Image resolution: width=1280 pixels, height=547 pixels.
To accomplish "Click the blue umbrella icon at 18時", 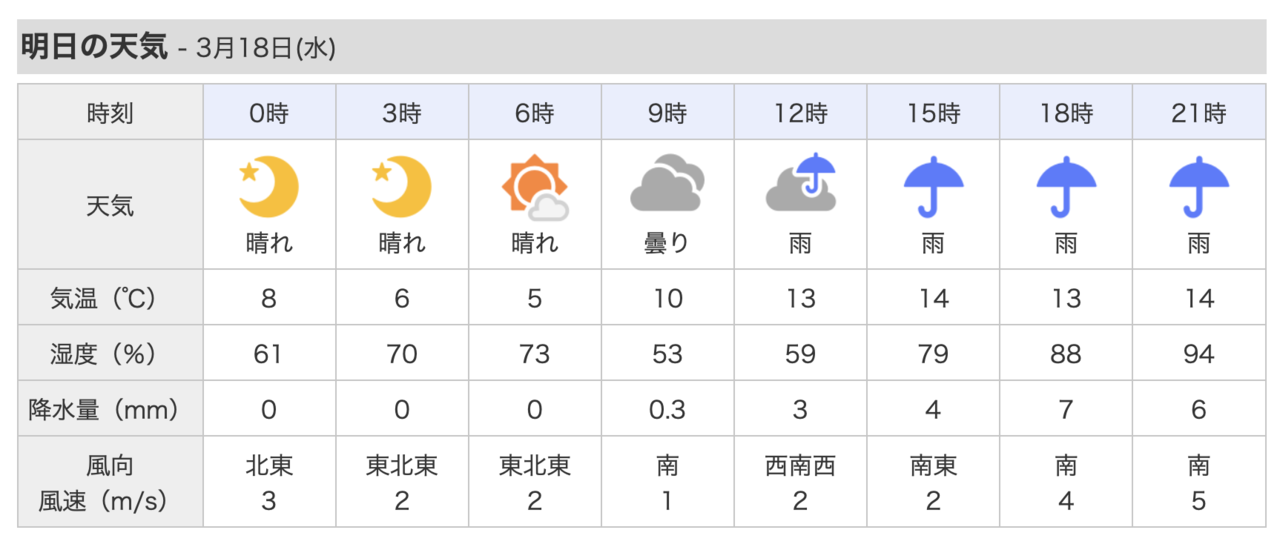I will 1066,185.
